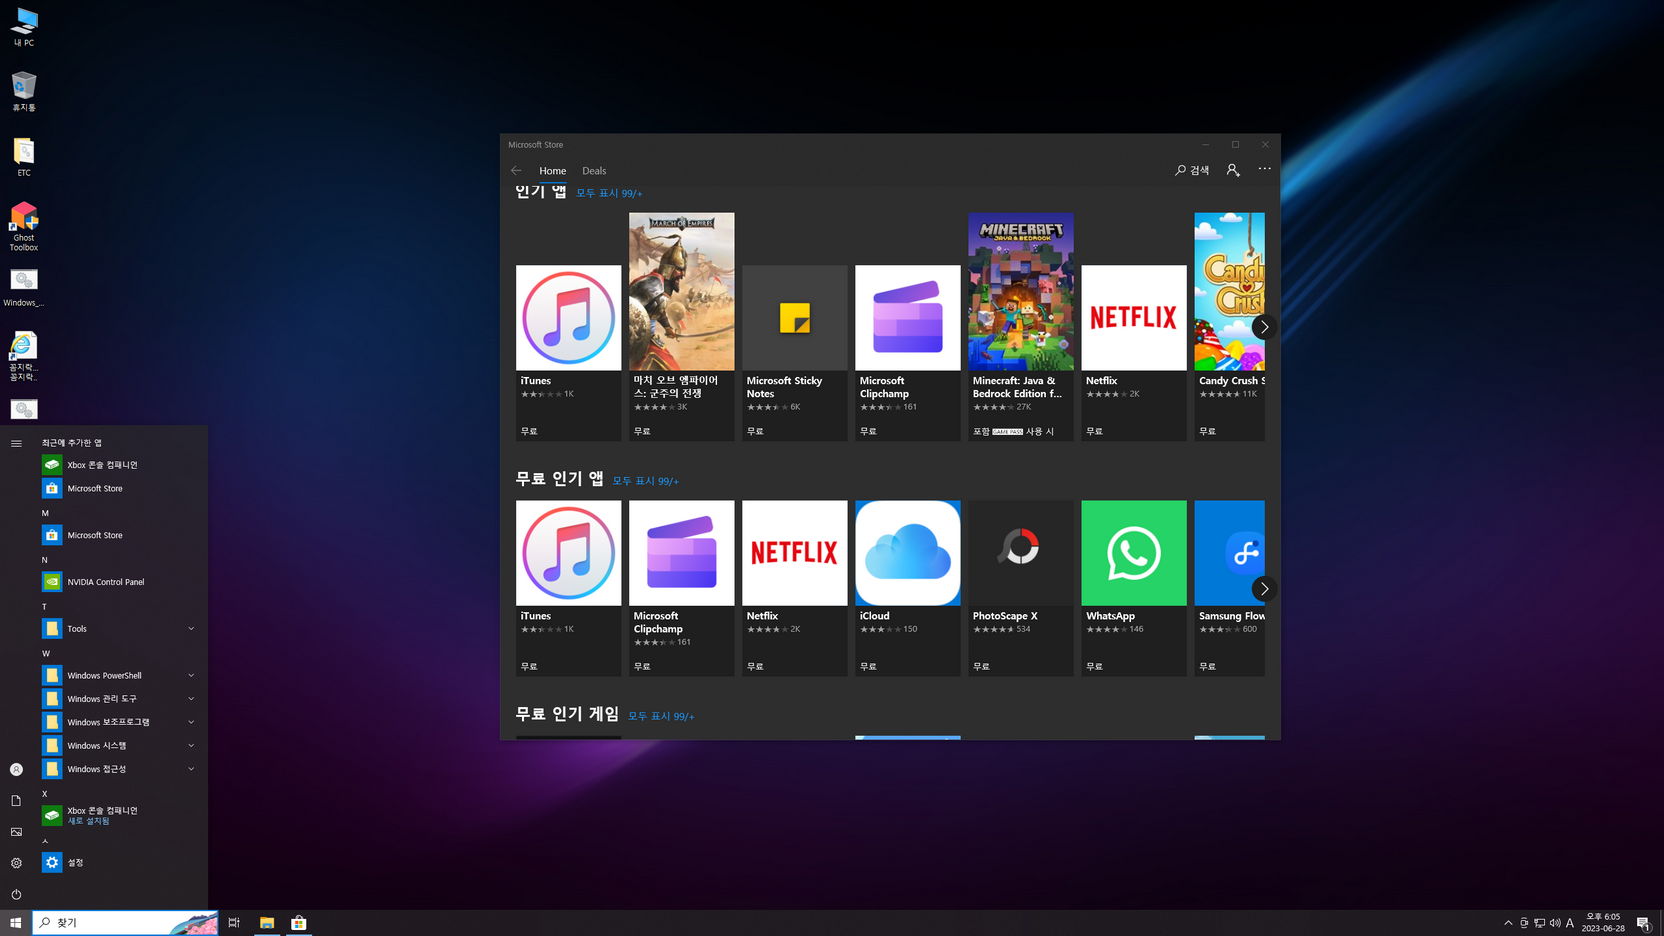Image resolution: width=1664 pixels, height=936 pixels.
Task: Open Minecraft Java & Bedrock Edition tile
Action: 1020,326
